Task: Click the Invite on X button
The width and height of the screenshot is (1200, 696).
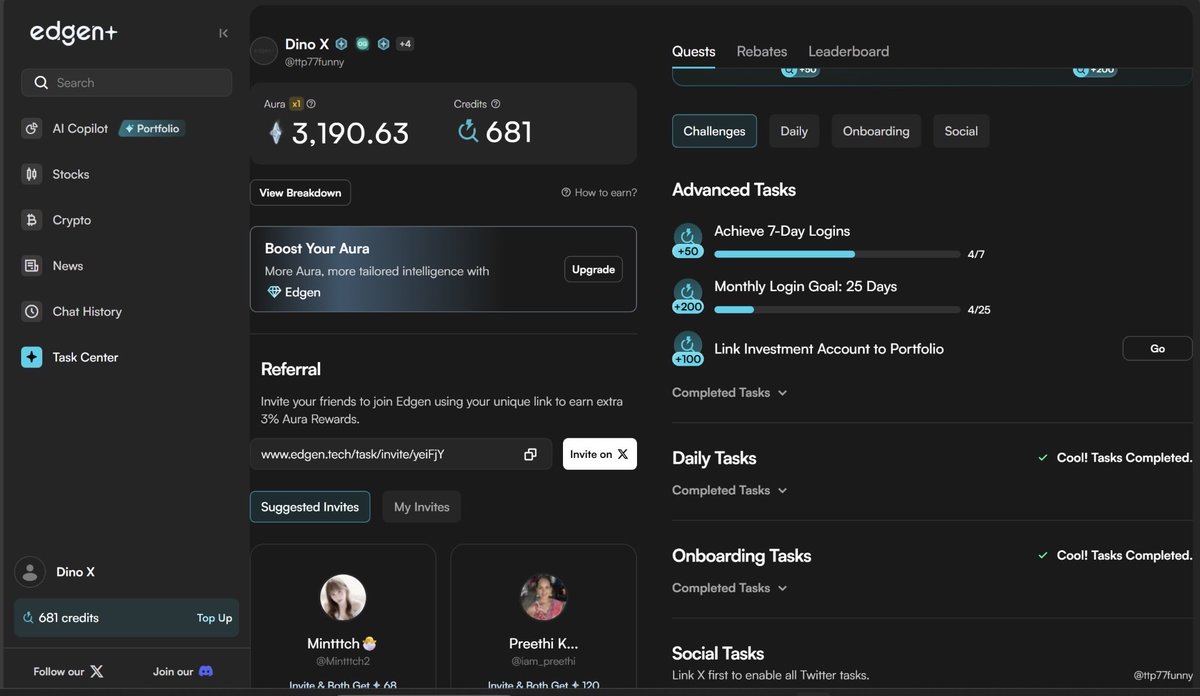Action: point(600,454)
